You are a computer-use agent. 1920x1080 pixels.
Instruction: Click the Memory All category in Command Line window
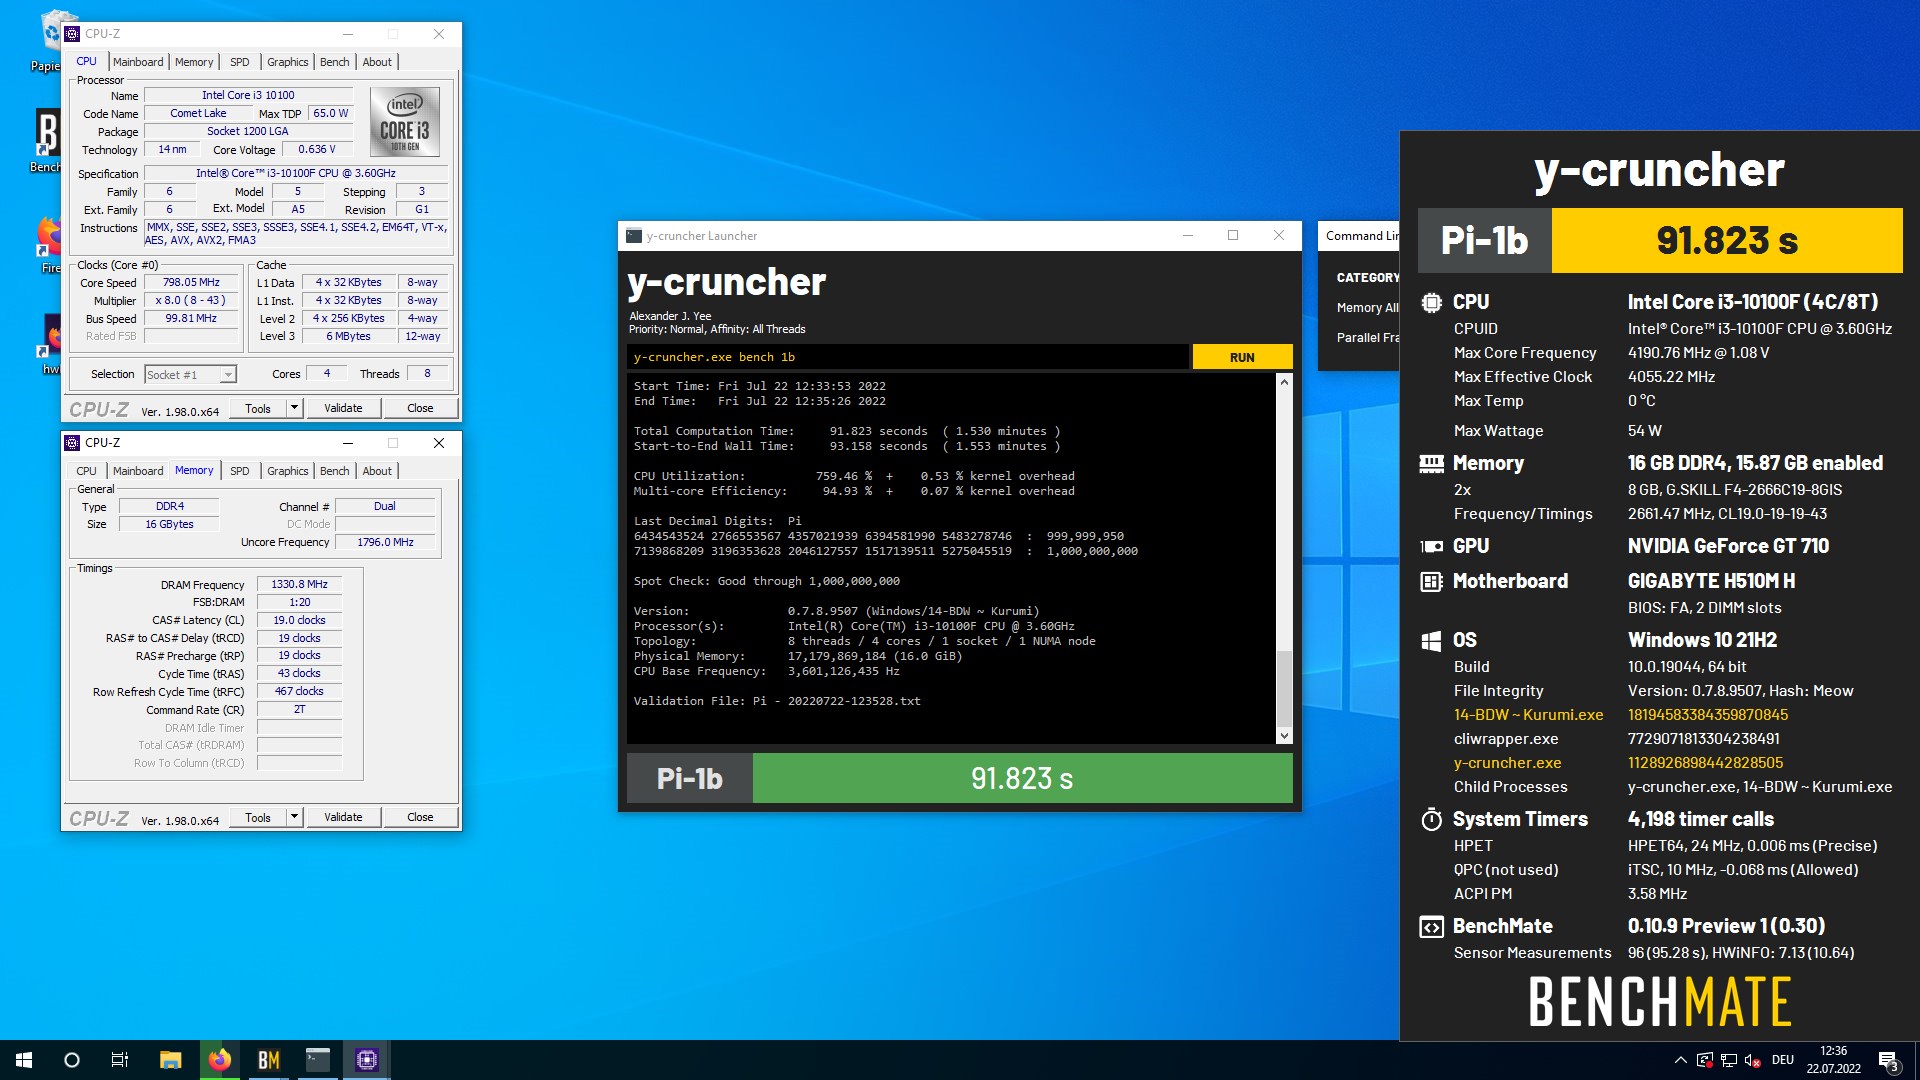coord(1367,308)
